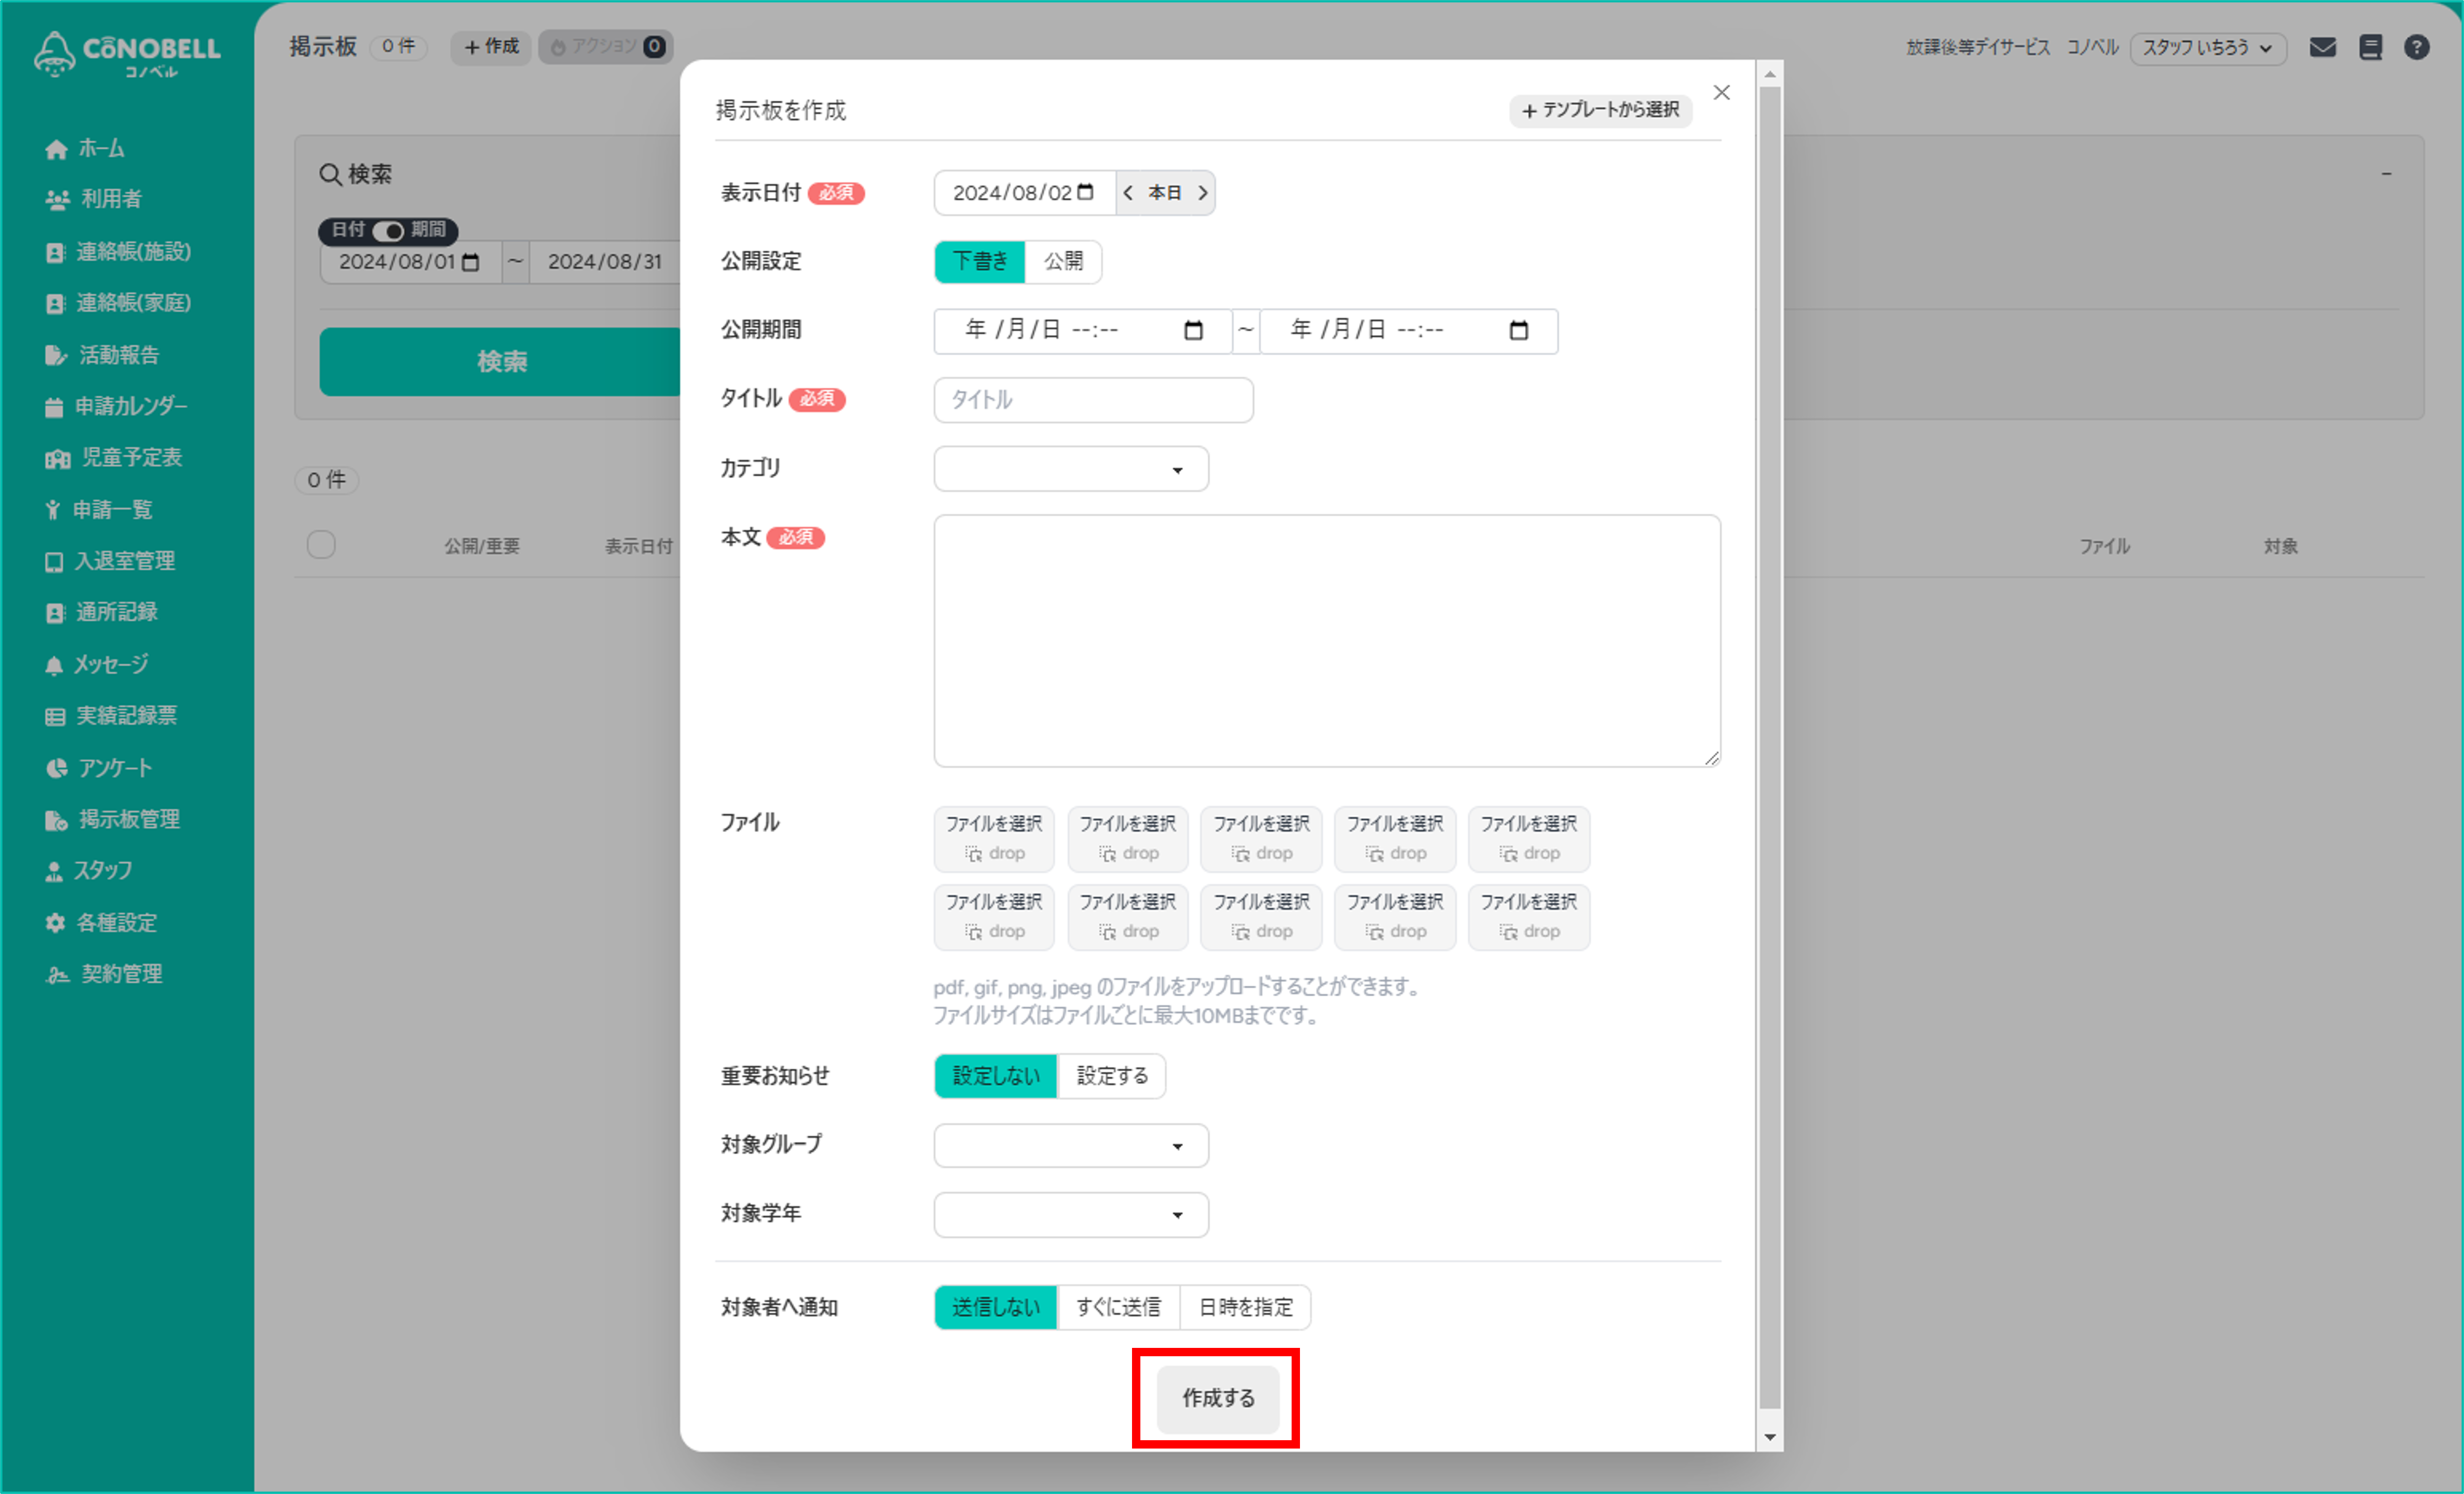Open 連絡帳(家庭) in the sidebar

(118, 303)
